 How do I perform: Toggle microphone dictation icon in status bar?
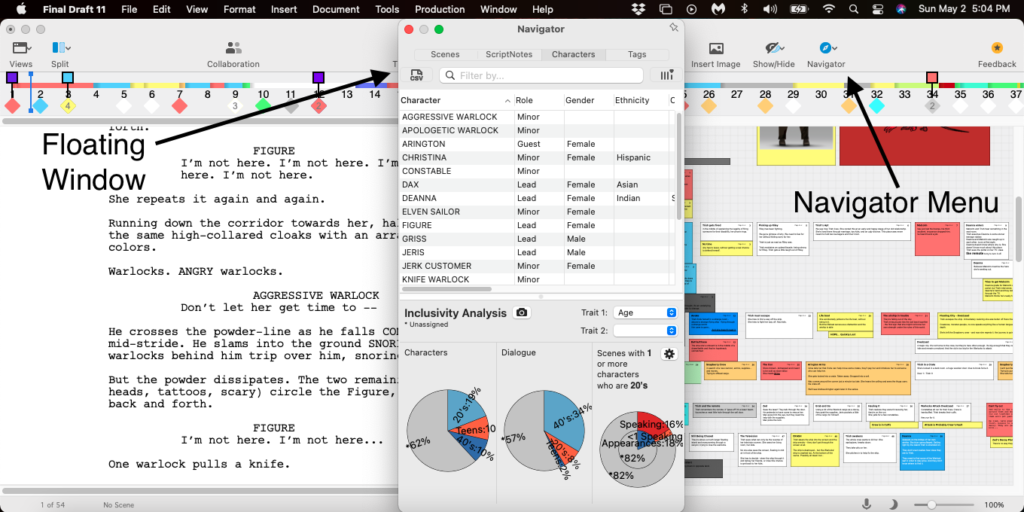pyautogui.click(x=866, y=504)
